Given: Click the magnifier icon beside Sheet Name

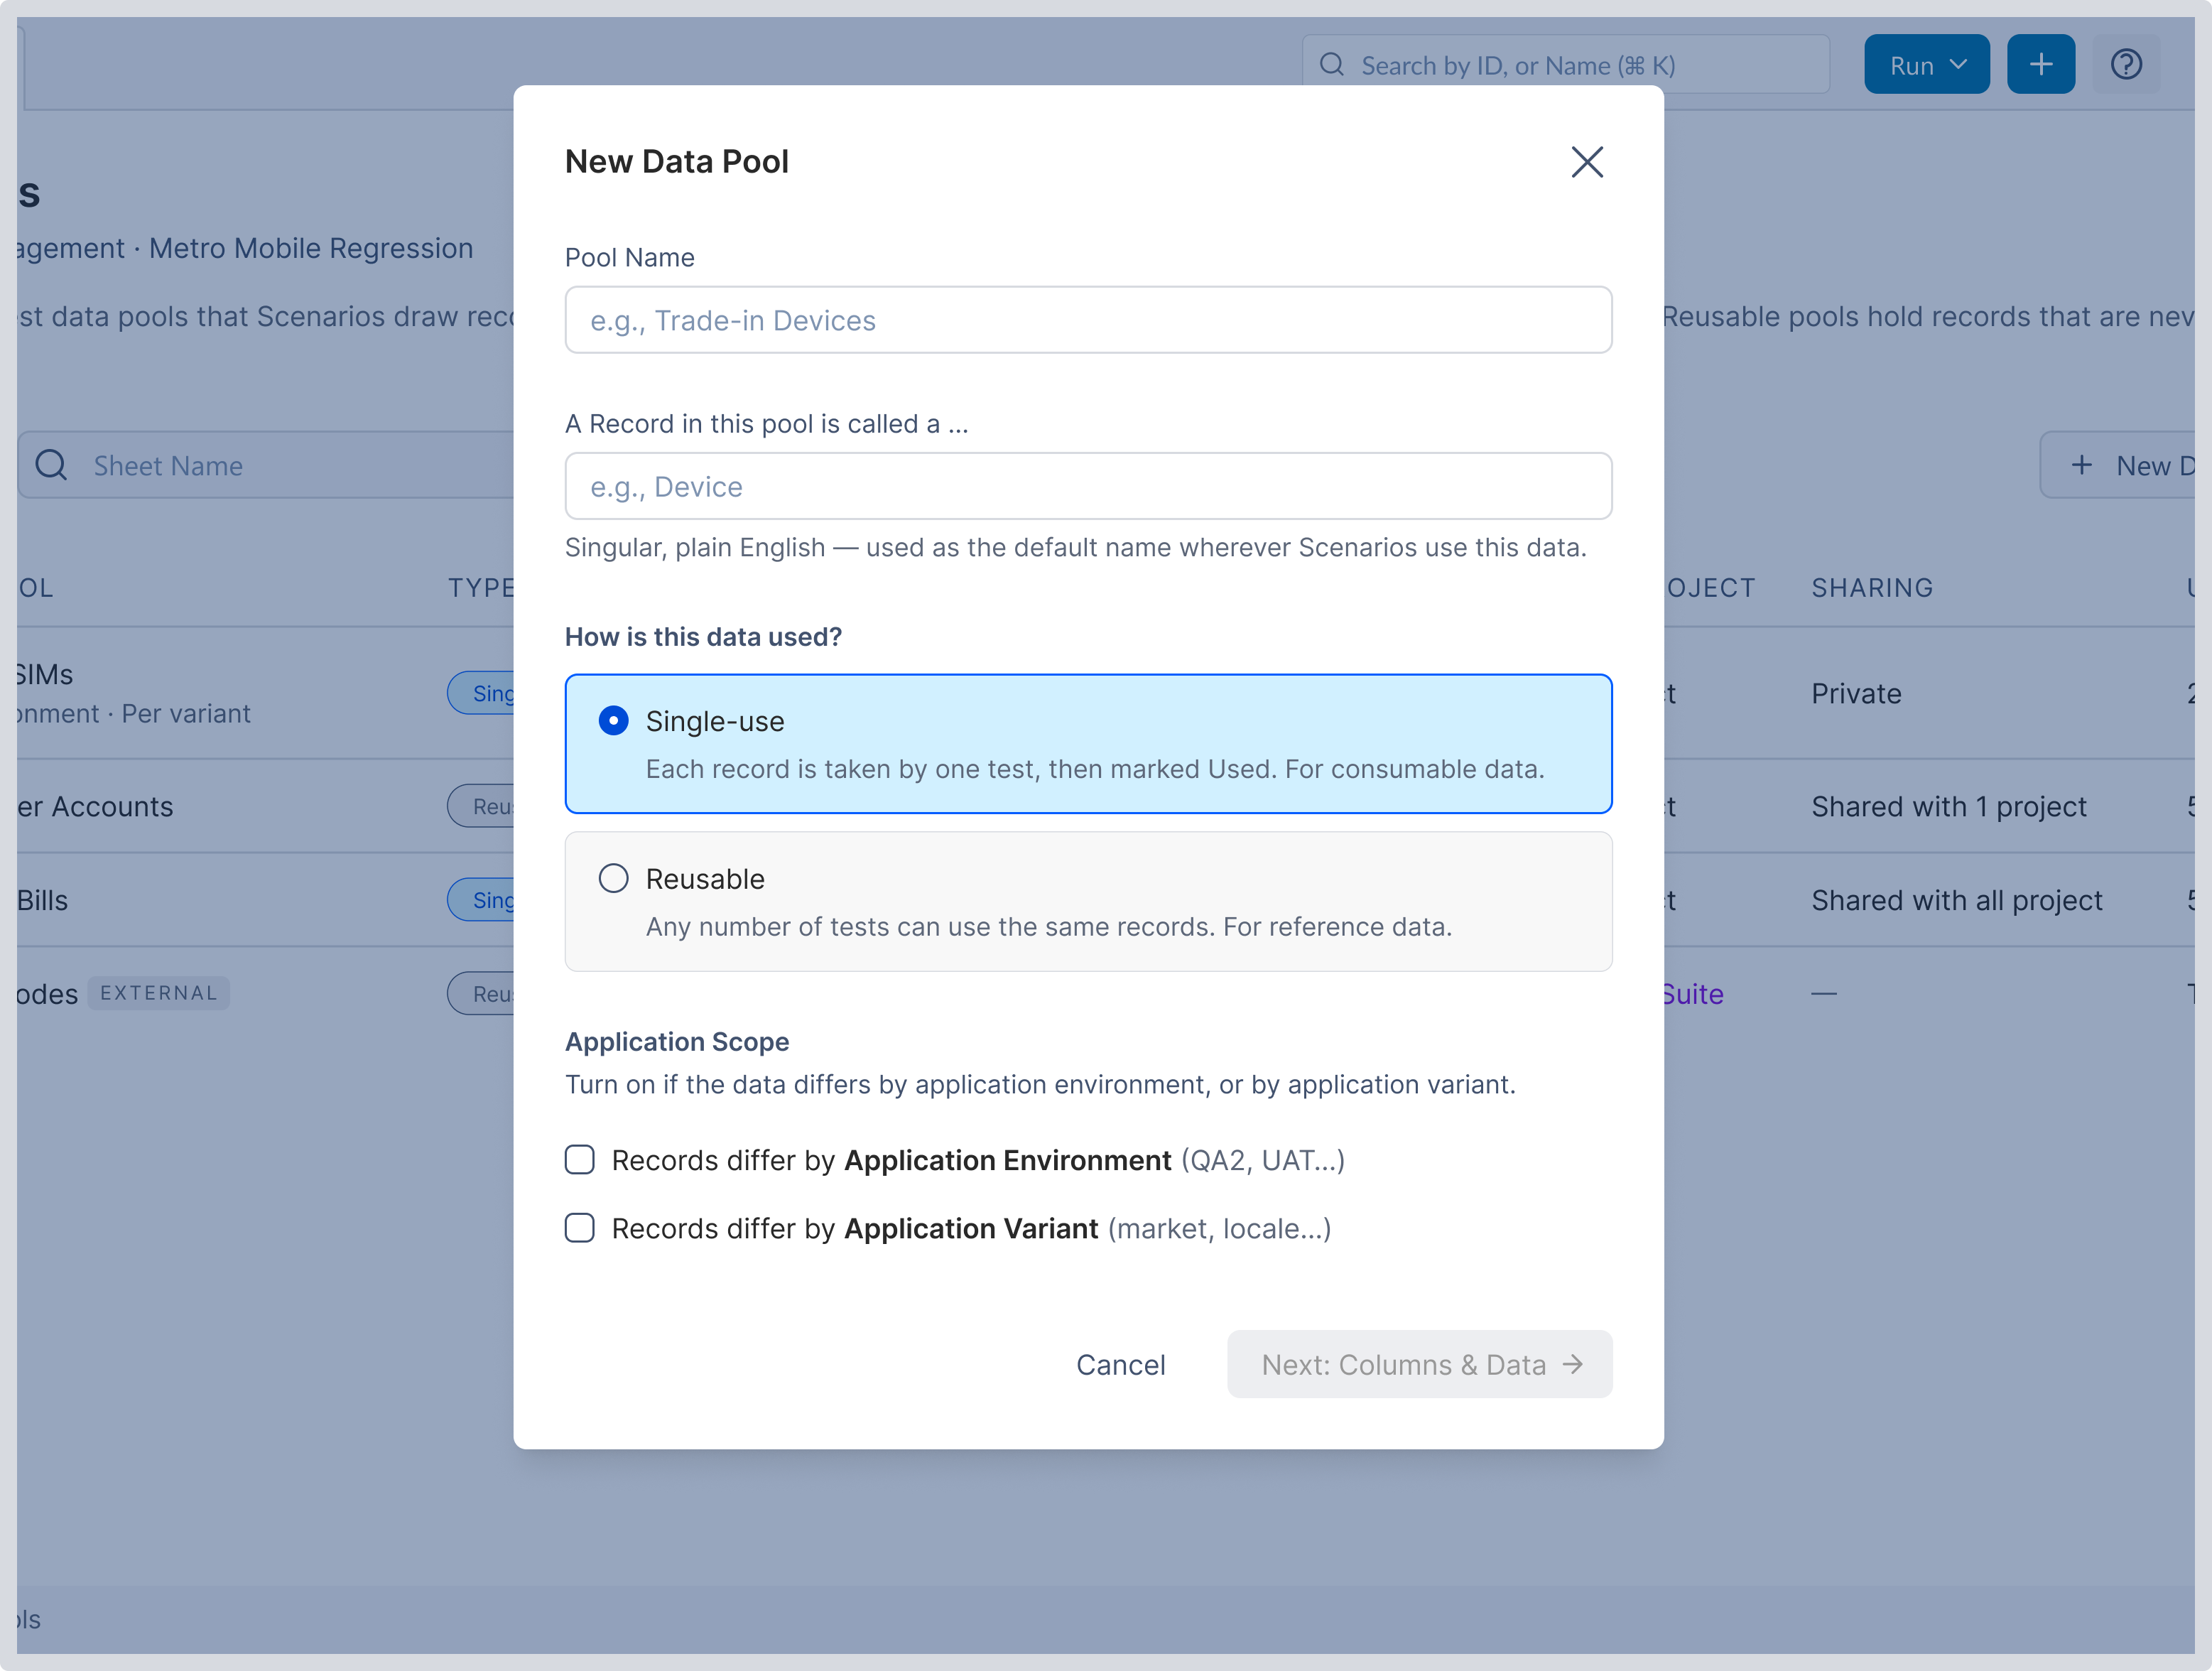Looking at the screenshot, I should [x=51, y=465].
